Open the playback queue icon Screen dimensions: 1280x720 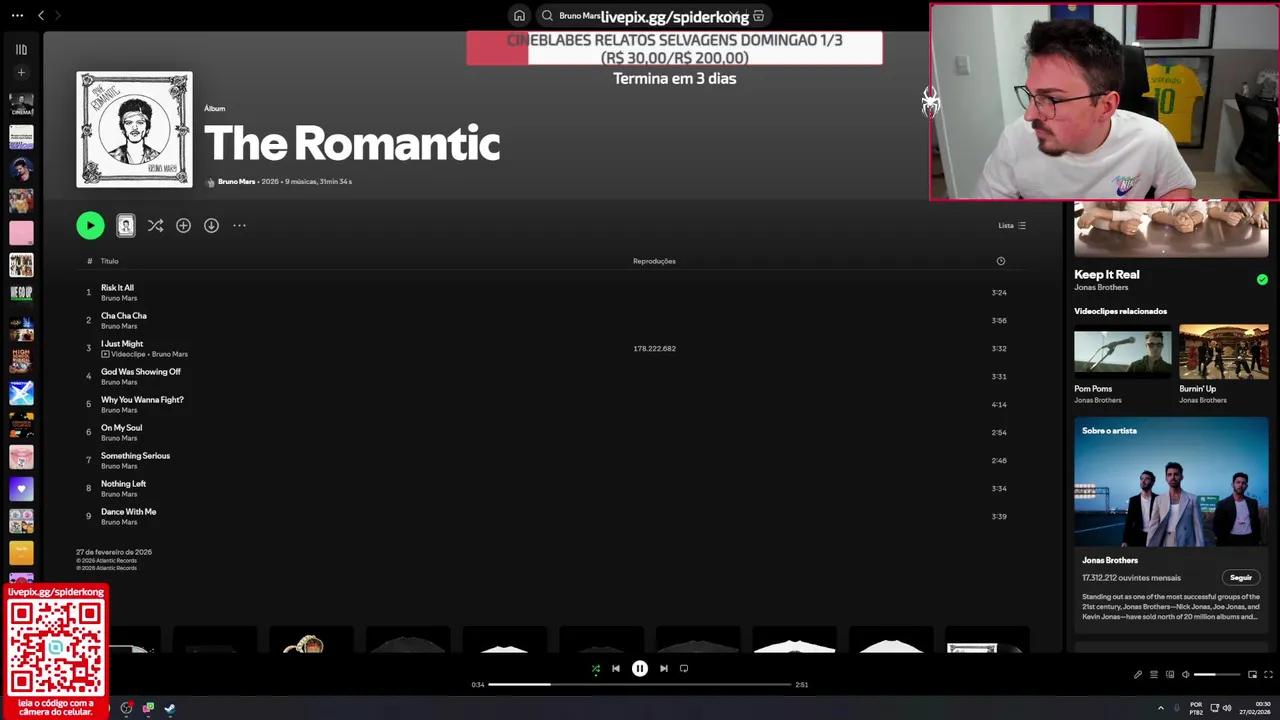[1154, 675]
